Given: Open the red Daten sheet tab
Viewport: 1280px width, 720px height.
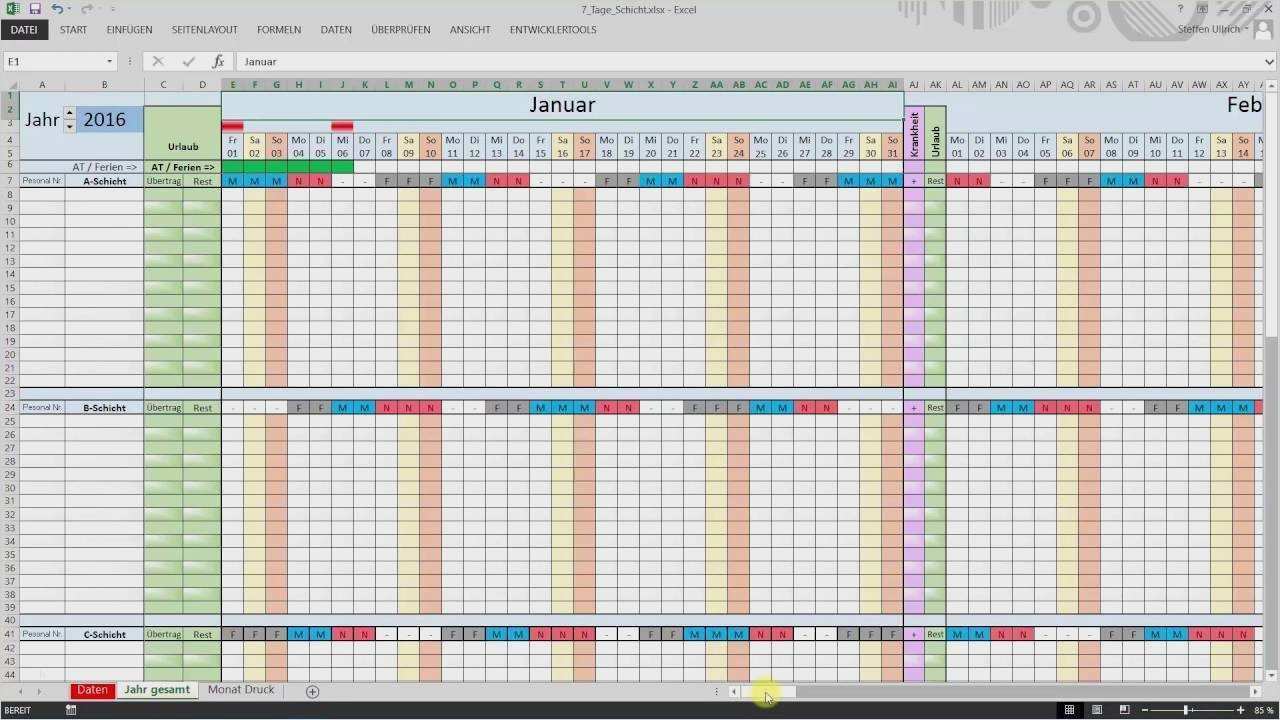Looking at the screenshot, I should pyautogui.click(x=92, y=690).
